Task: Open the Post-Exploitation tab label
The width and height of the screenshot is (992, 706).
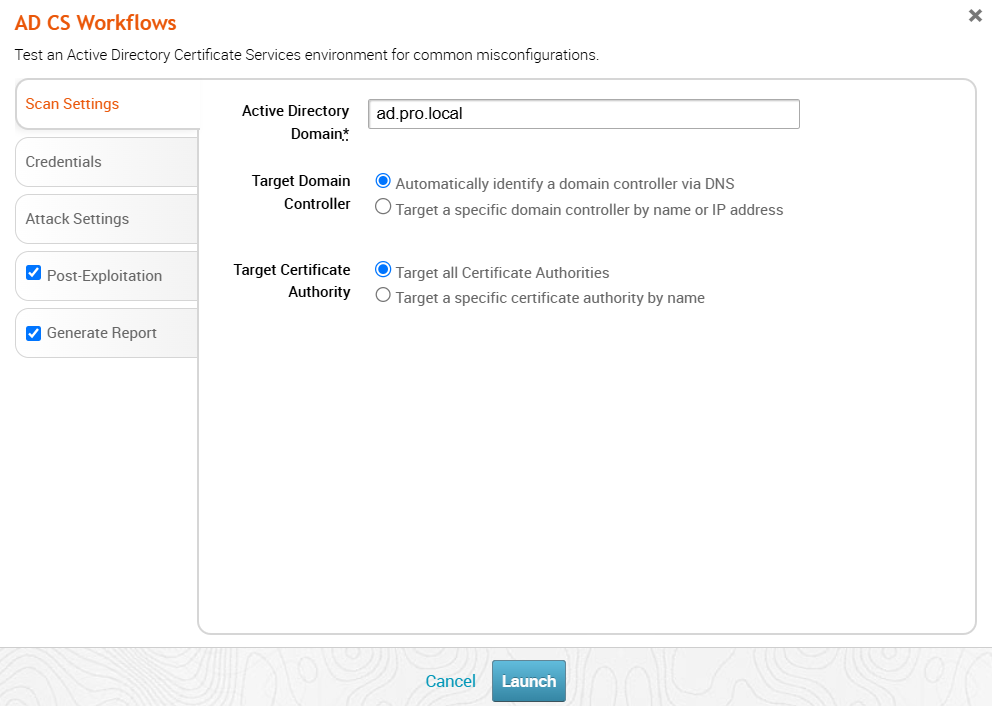Action: pyautogui.click(x=104, y=276)
